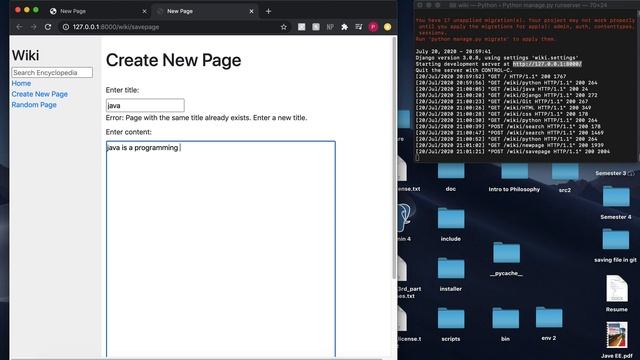Click the yellow circle update icon

[387, 27]
